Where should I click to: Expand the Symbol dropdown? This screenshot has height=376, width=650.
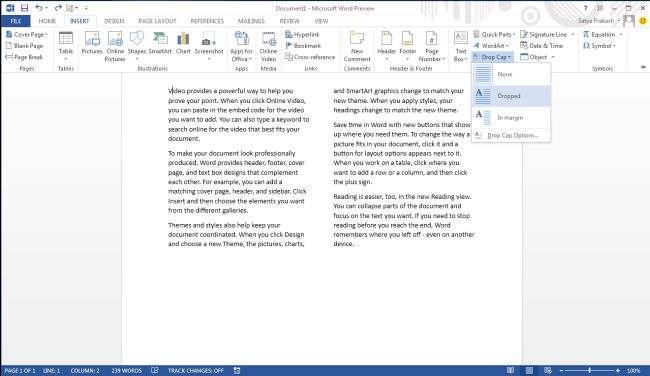pyautogui.click(x=614, y=46)
